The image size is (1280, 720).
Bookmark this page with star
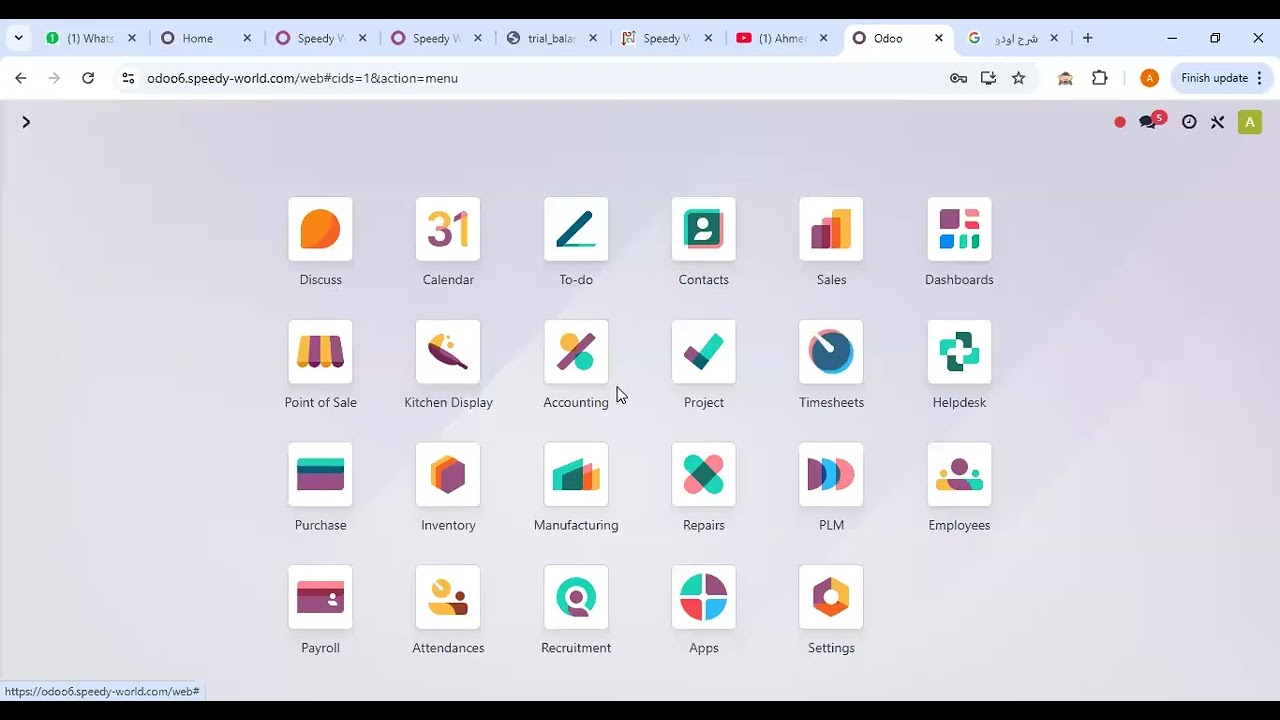point(1018,78)
